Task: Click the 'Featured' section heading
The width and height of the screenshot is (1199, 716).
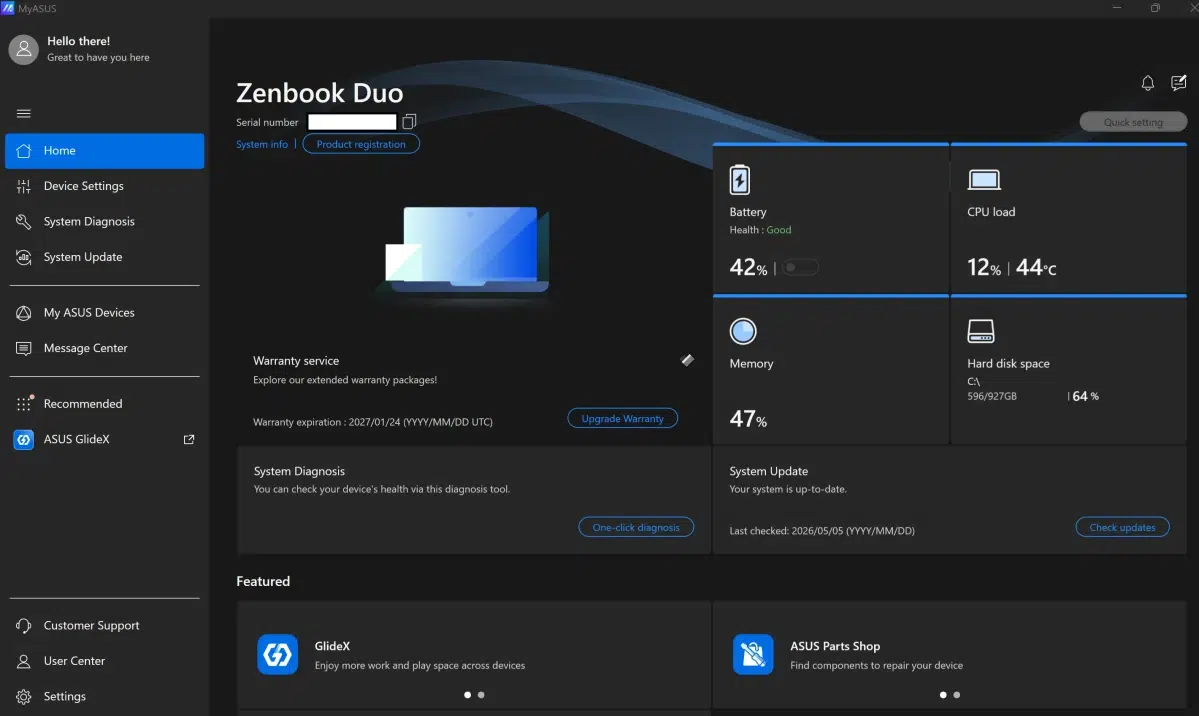Action: [263, 581]
